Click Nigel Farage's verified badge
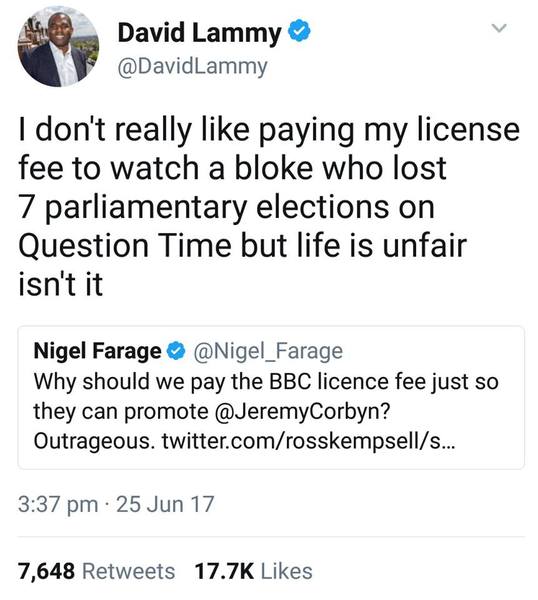Image resolution: width=538 pixels, height=600 pixels. click(x=176, y=351)
